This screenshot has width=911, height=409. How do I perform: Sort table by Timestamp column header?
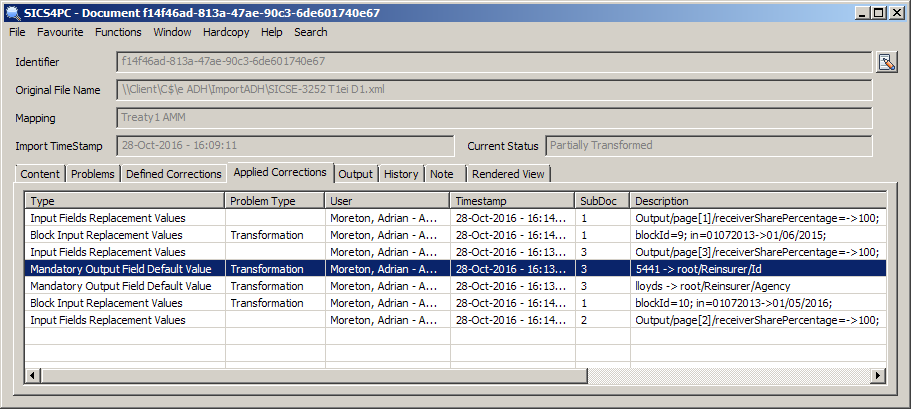point(512,201)
